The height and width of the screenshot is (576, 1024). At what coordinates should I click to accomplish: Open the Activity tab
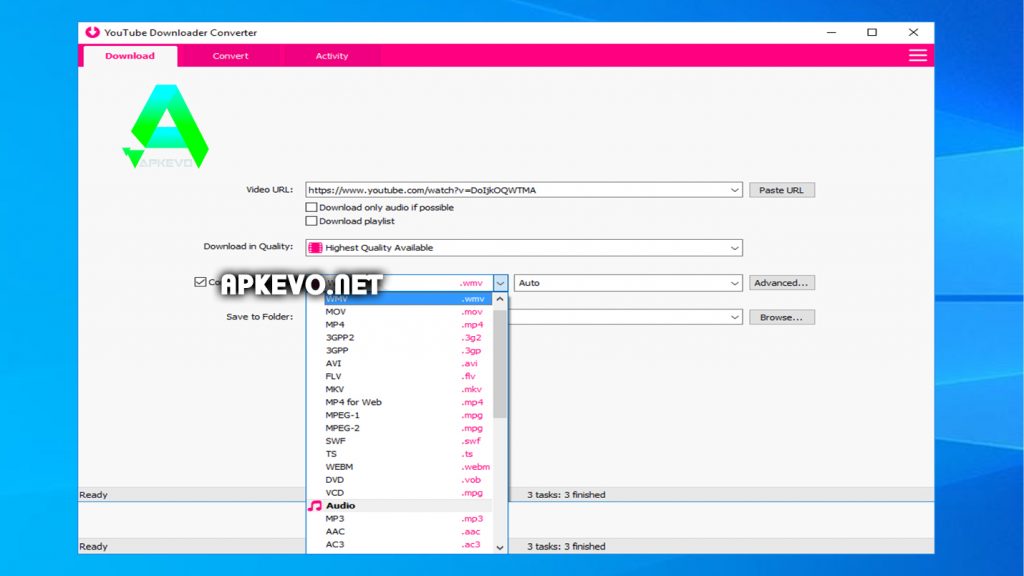pyautogui.click(x=332, y=56)
